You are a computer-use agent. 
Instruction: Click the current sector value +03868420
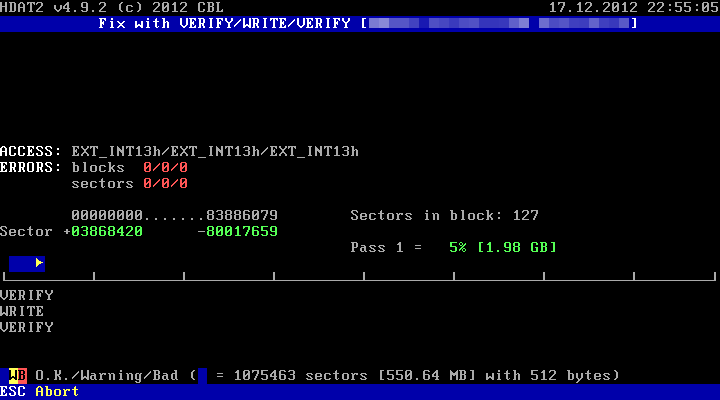point(103,231)
